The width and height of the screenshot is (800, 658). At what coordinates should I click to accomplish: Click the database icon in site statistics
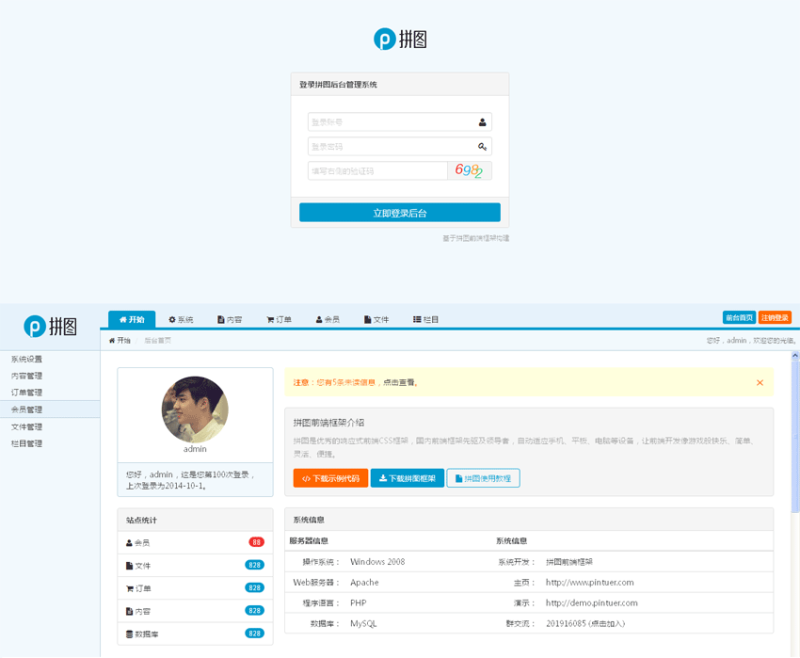coord(128,633)
